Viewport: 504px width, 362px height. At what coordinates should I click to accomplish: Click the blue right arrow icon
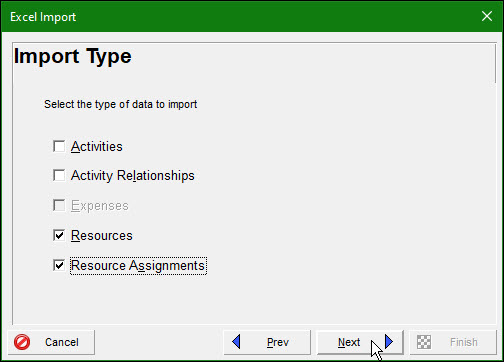pos(389,342)
